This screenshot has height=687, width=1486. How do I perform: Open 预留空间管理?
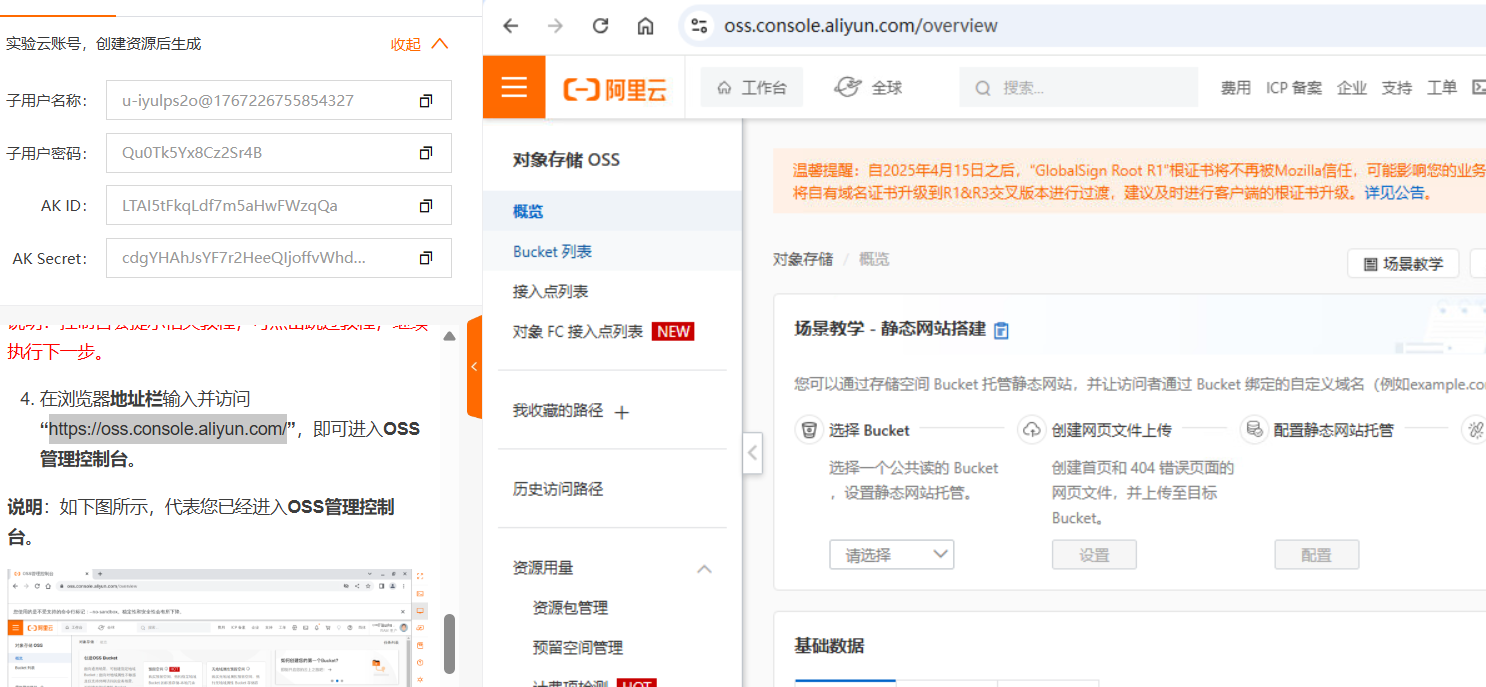click(x=578, y=647)
